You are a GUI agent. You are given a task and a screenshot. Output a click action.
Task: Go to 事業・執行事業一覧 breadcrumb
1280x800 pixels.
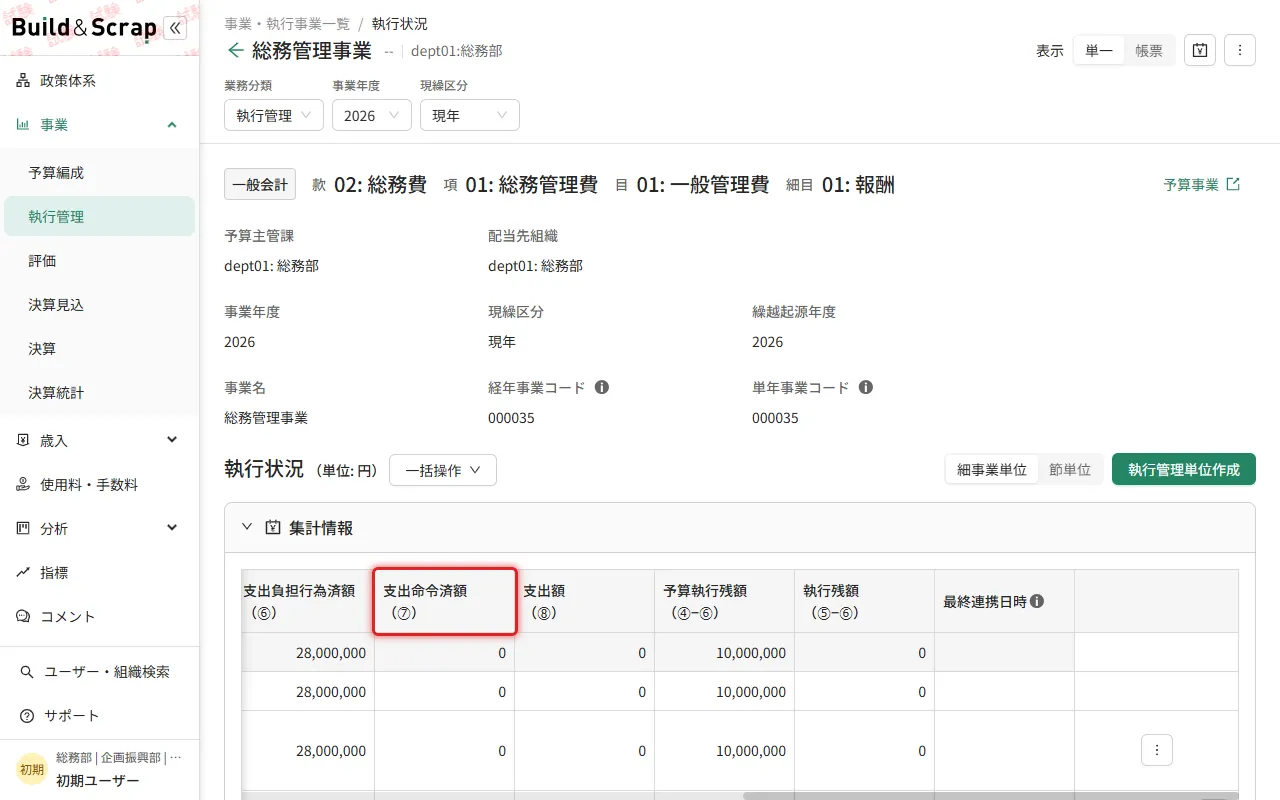pyautogui.click(x=288, y=24)
